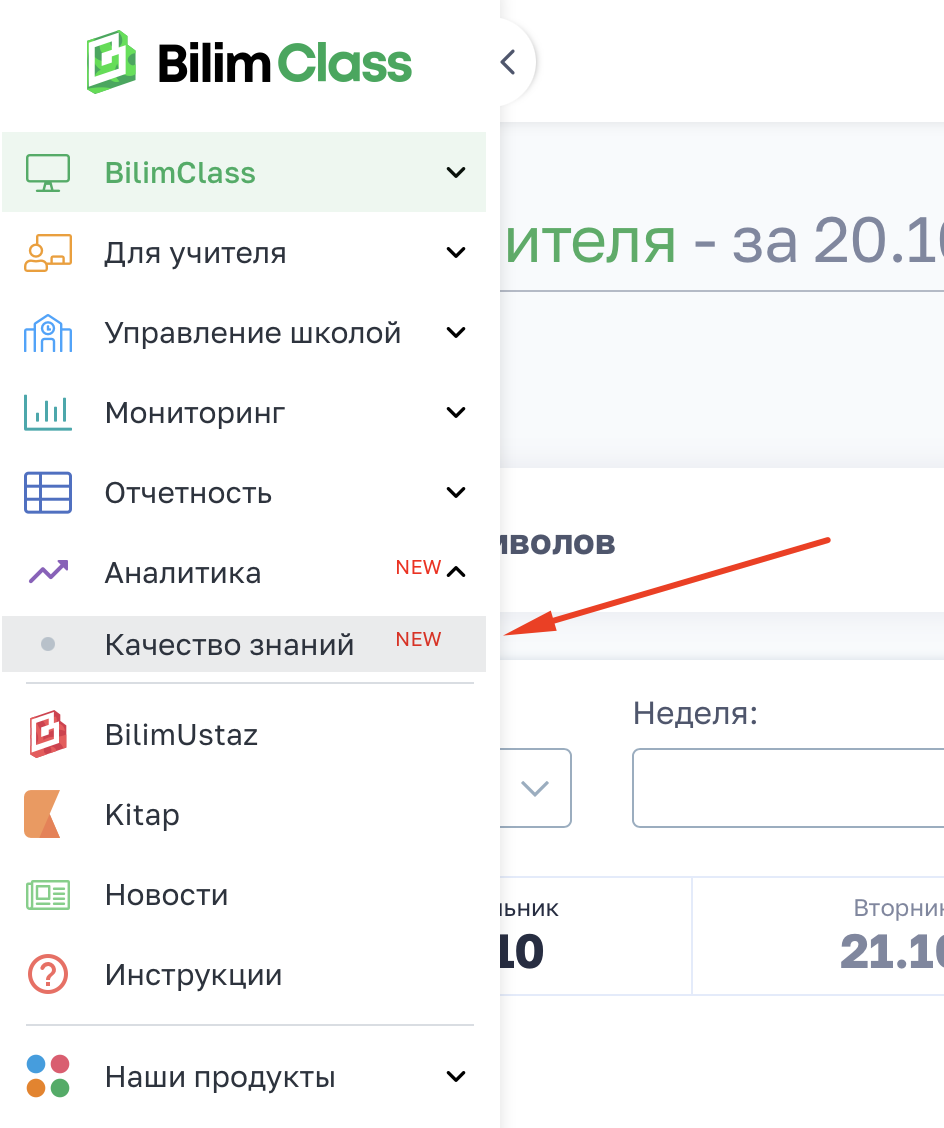Expand the Управление школой chevron
Image resolution: width=944 pixels, height=1128 pixels.
pyautogui.click(x=455, y=332)
